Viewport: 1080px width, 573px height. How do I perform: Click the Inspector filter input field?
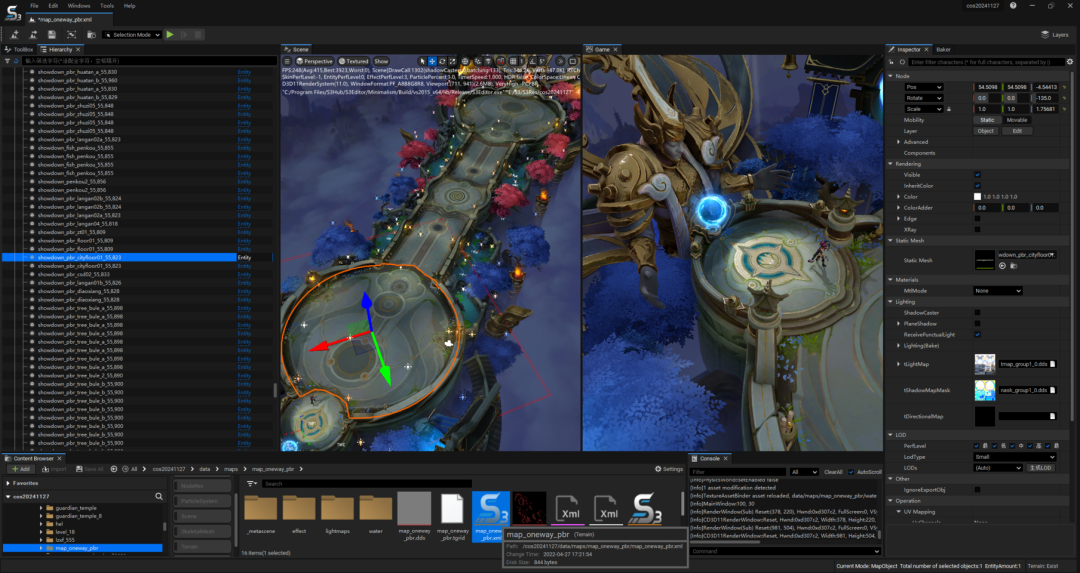986,62
